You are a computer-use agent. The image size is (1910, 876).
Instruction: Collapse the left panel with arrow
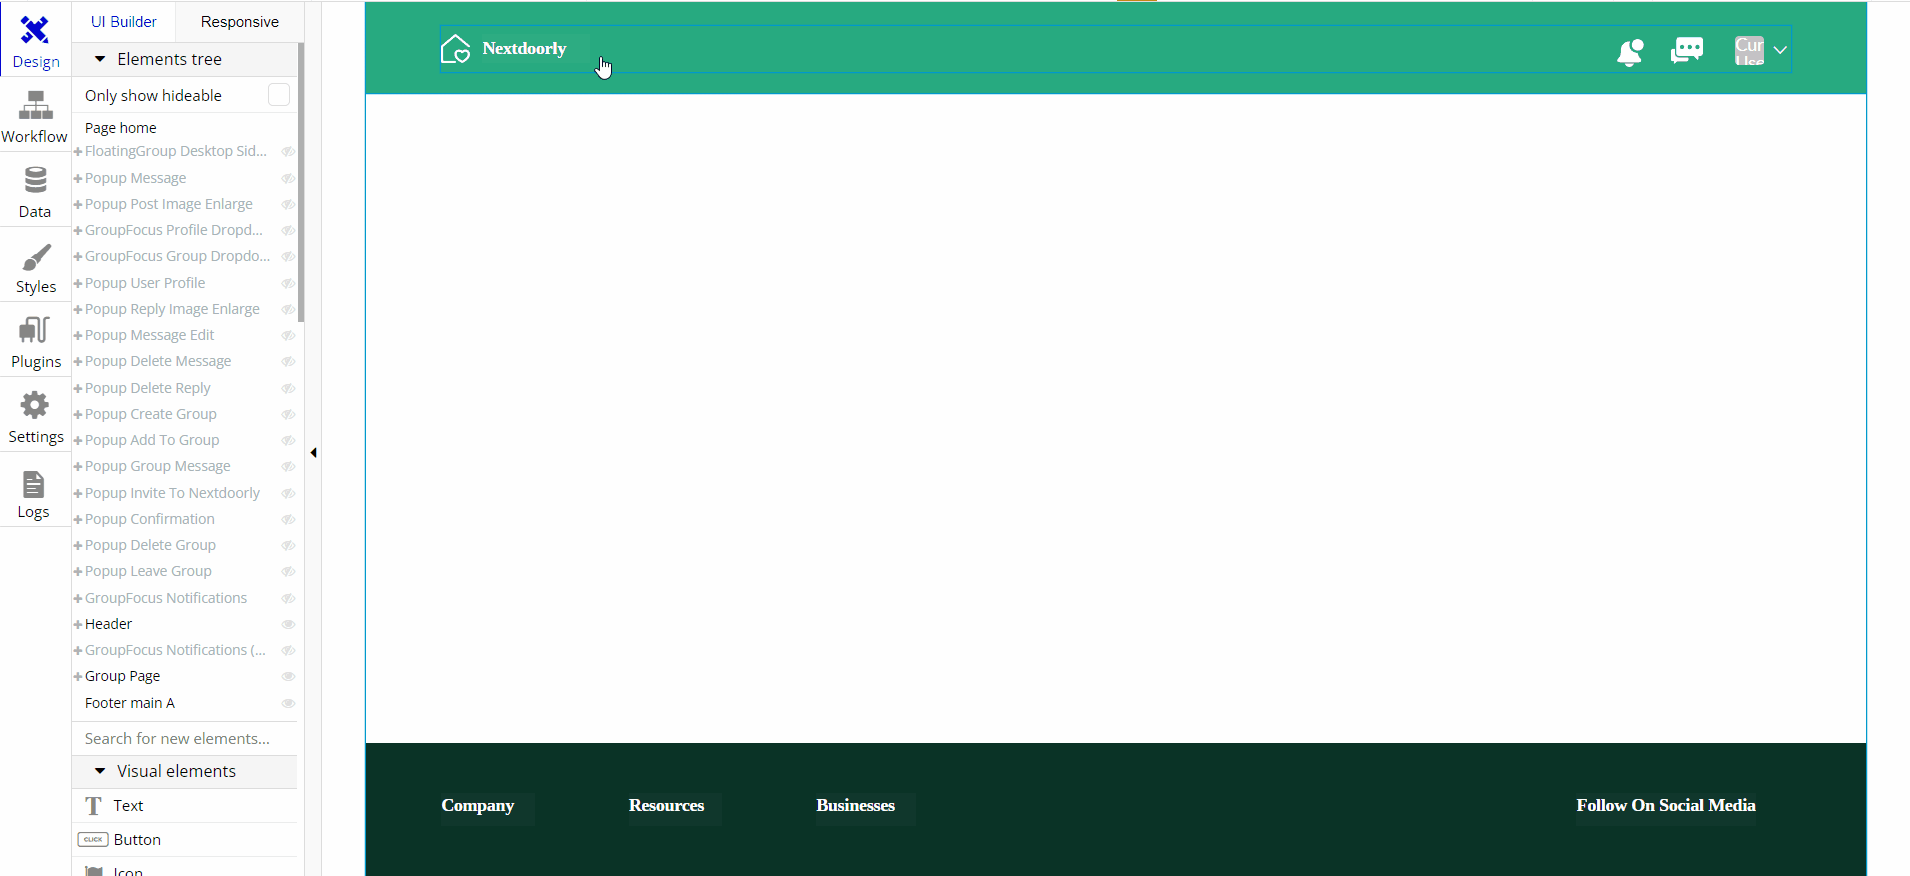313,453
